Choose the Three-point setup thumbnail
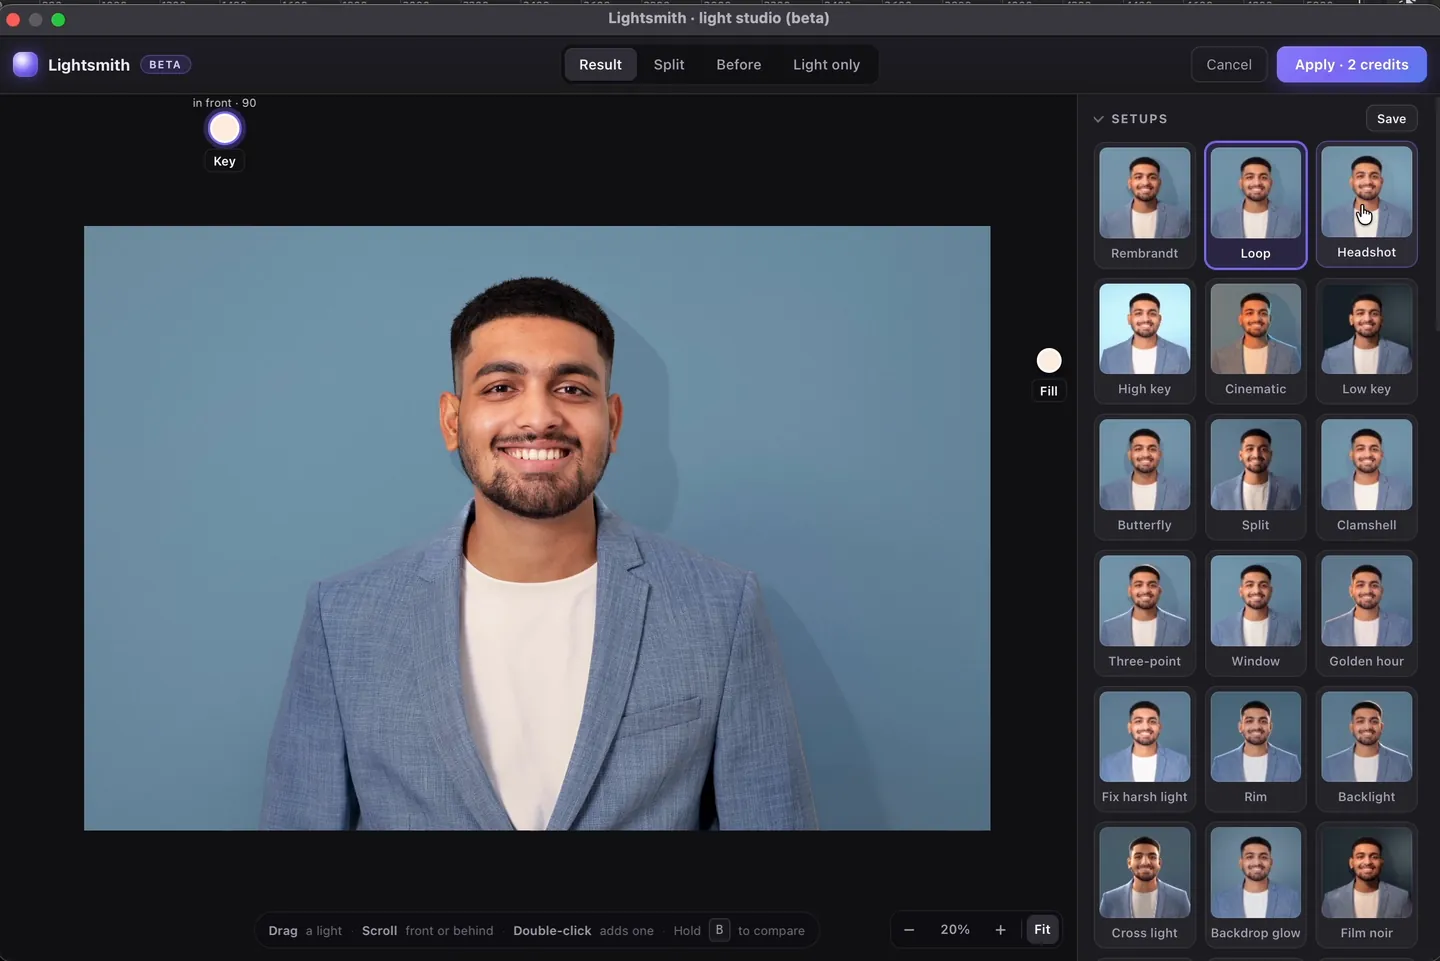This screenshot has height=961, width=1440. [1144, 613]
